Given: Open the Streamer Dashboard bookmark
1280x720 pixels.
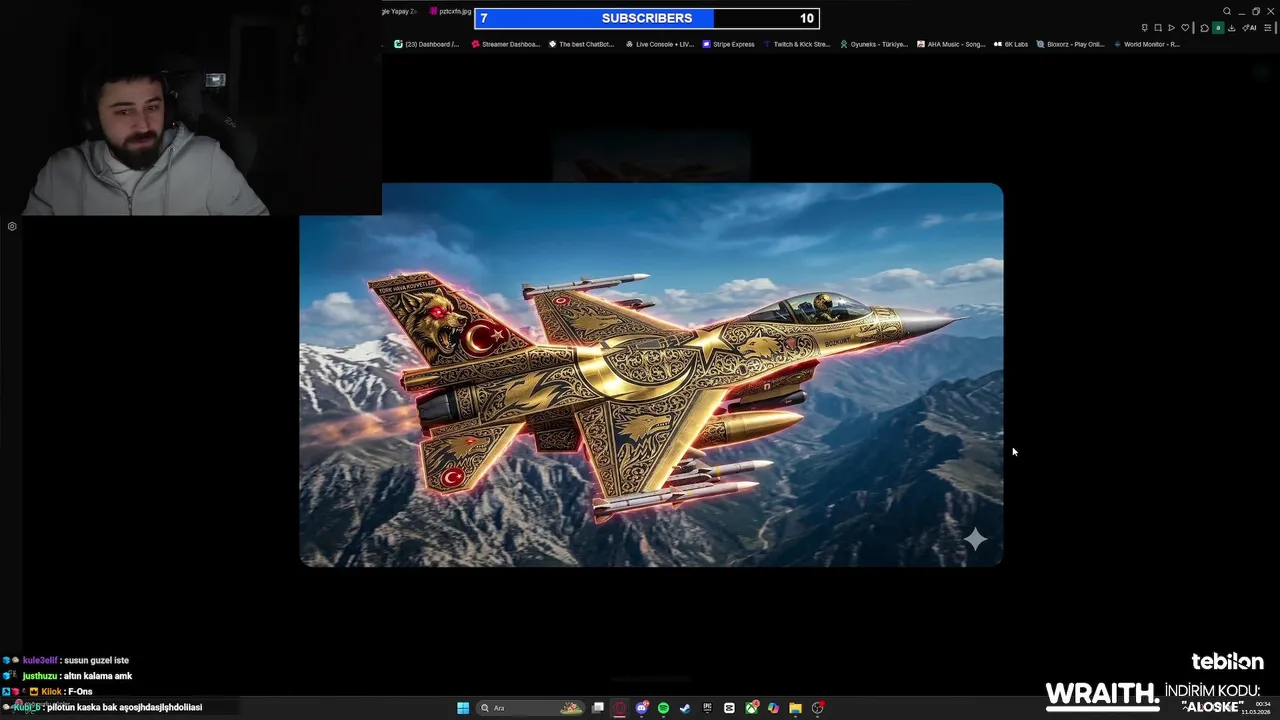Looking at the screenshot, I should (x=505, y=44).
